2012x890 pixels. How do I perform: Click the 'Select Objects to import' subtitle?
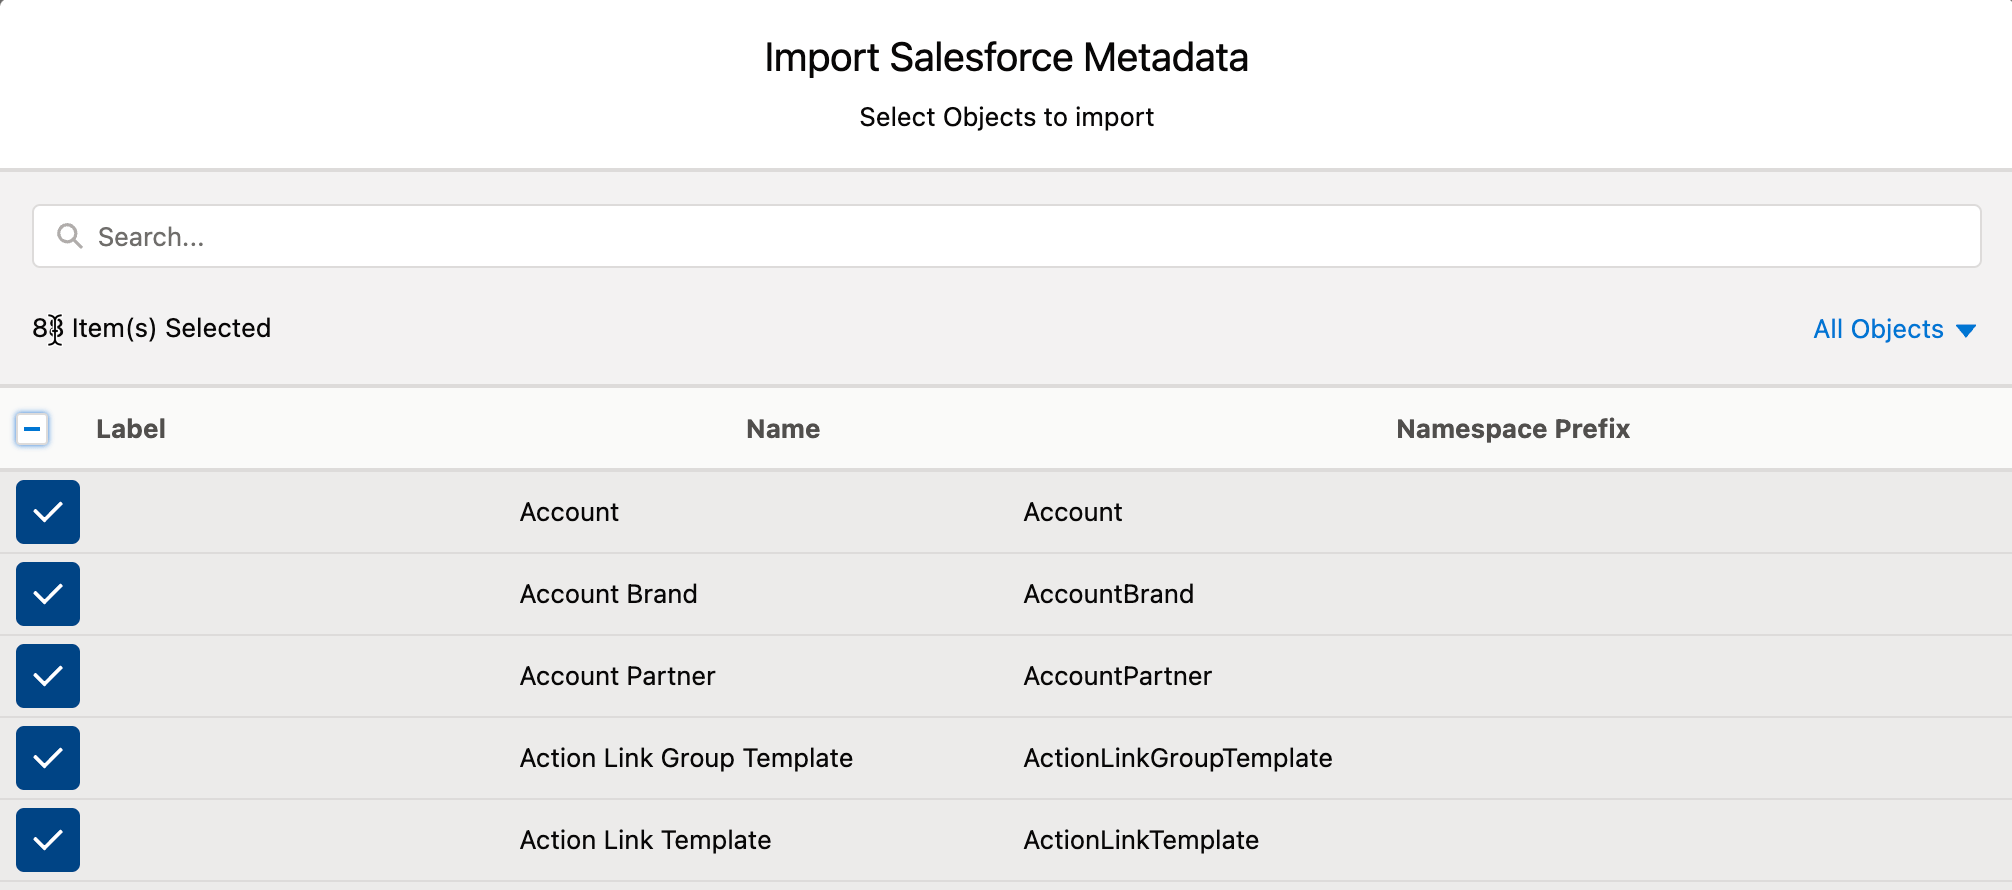(x=1006, y=117)
